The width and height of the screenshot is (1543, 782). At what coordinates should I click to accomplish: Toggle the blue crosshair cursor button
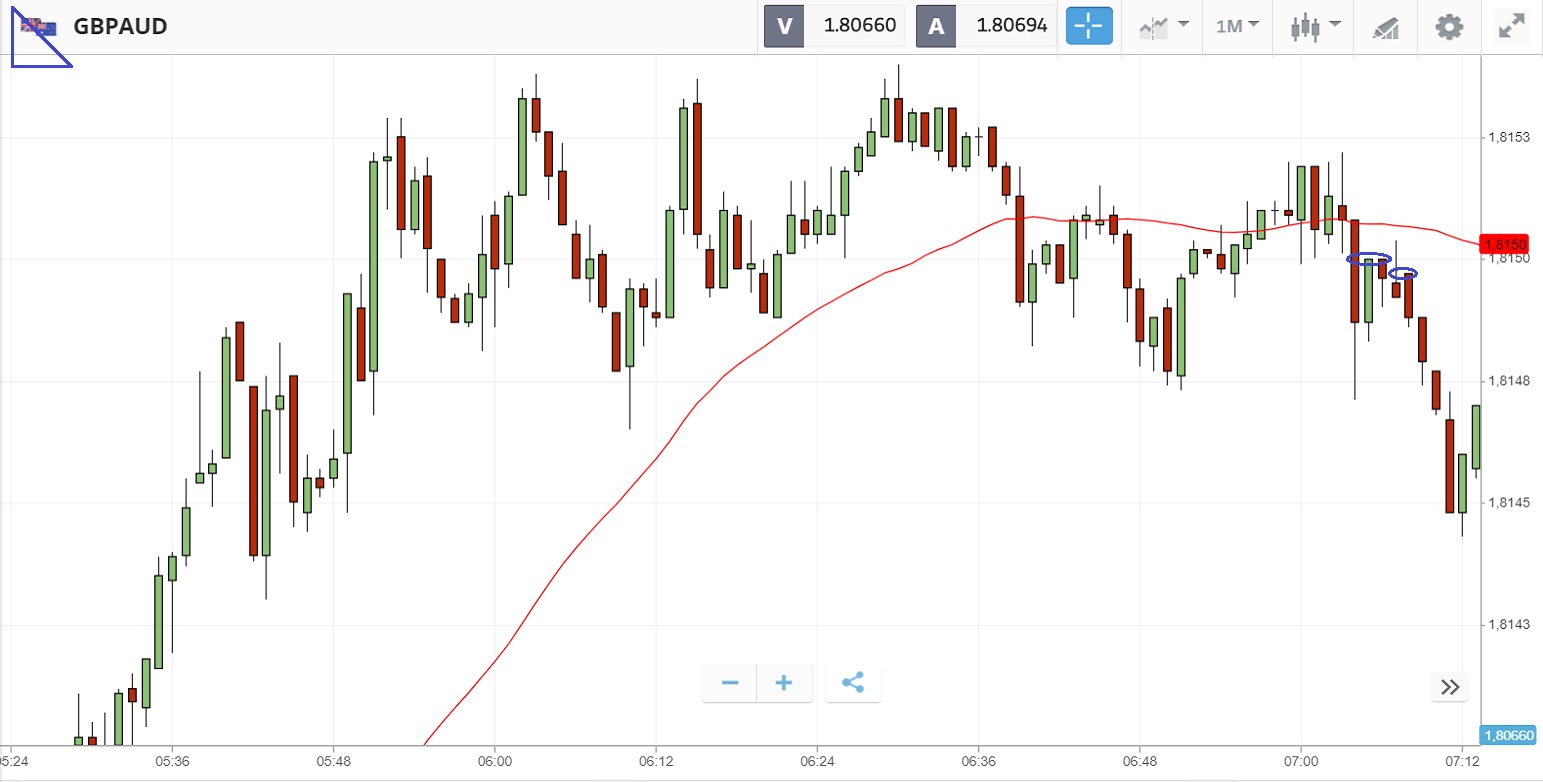coord(1089,26)
